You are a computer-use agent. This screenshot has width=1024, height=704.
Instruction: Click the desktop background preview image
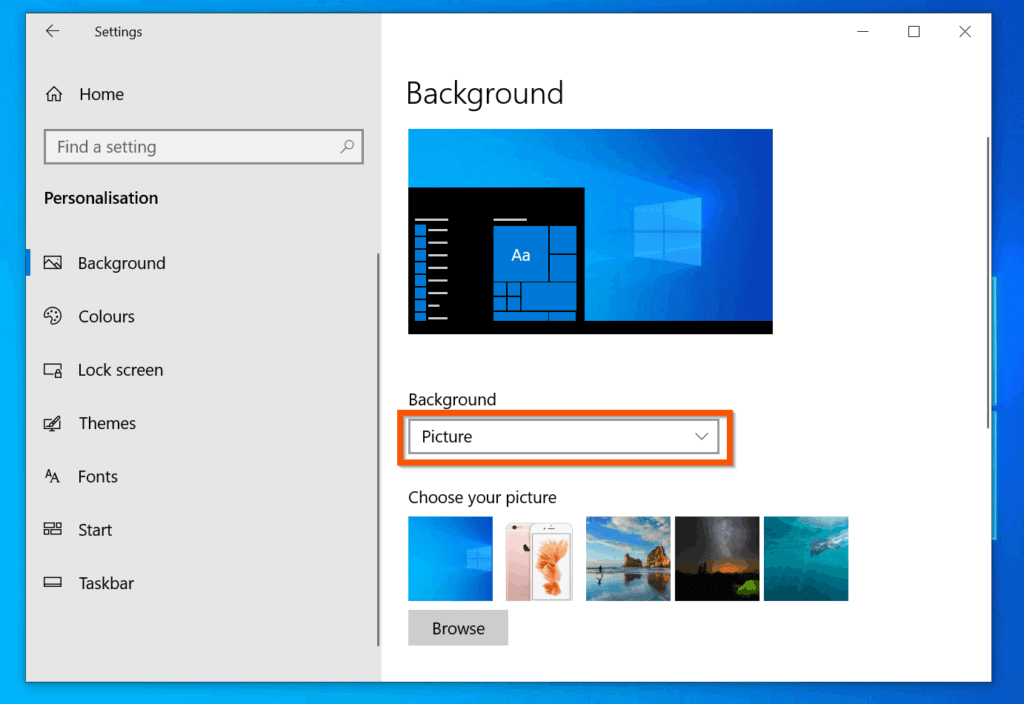tap(590, 231)
